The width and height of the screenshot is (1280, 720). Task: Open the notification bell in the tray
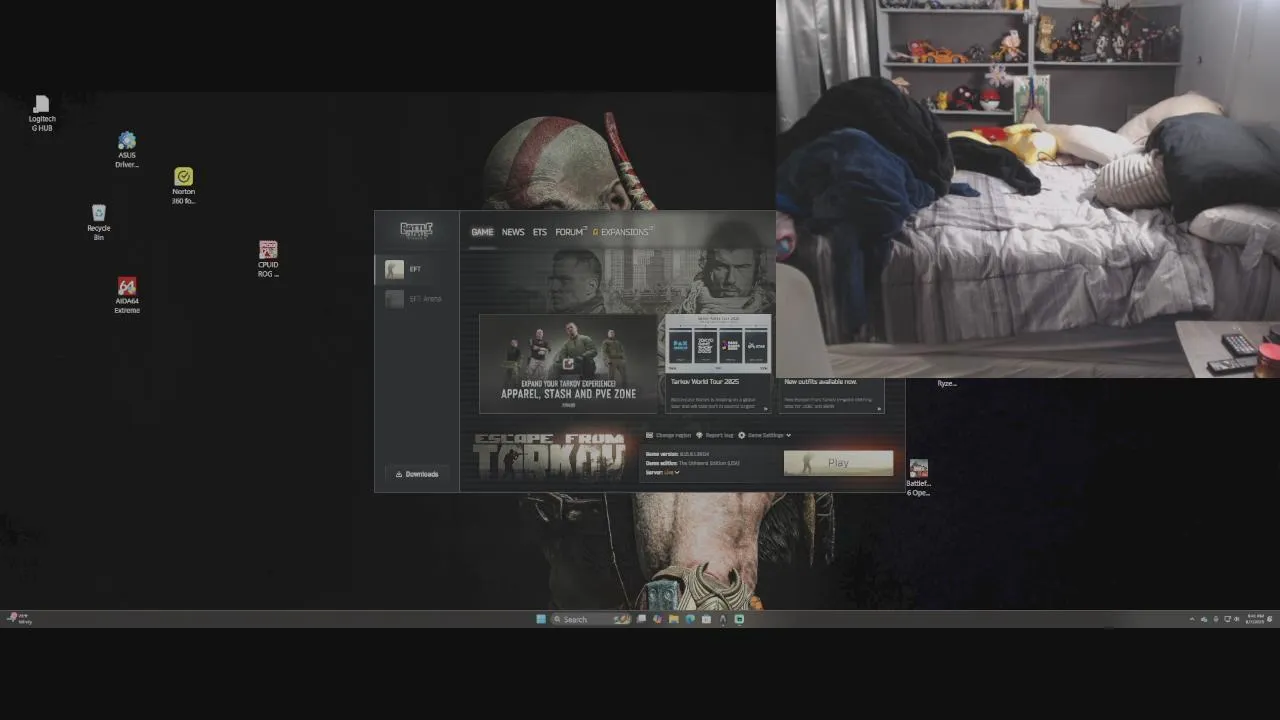pos(1271,619)
